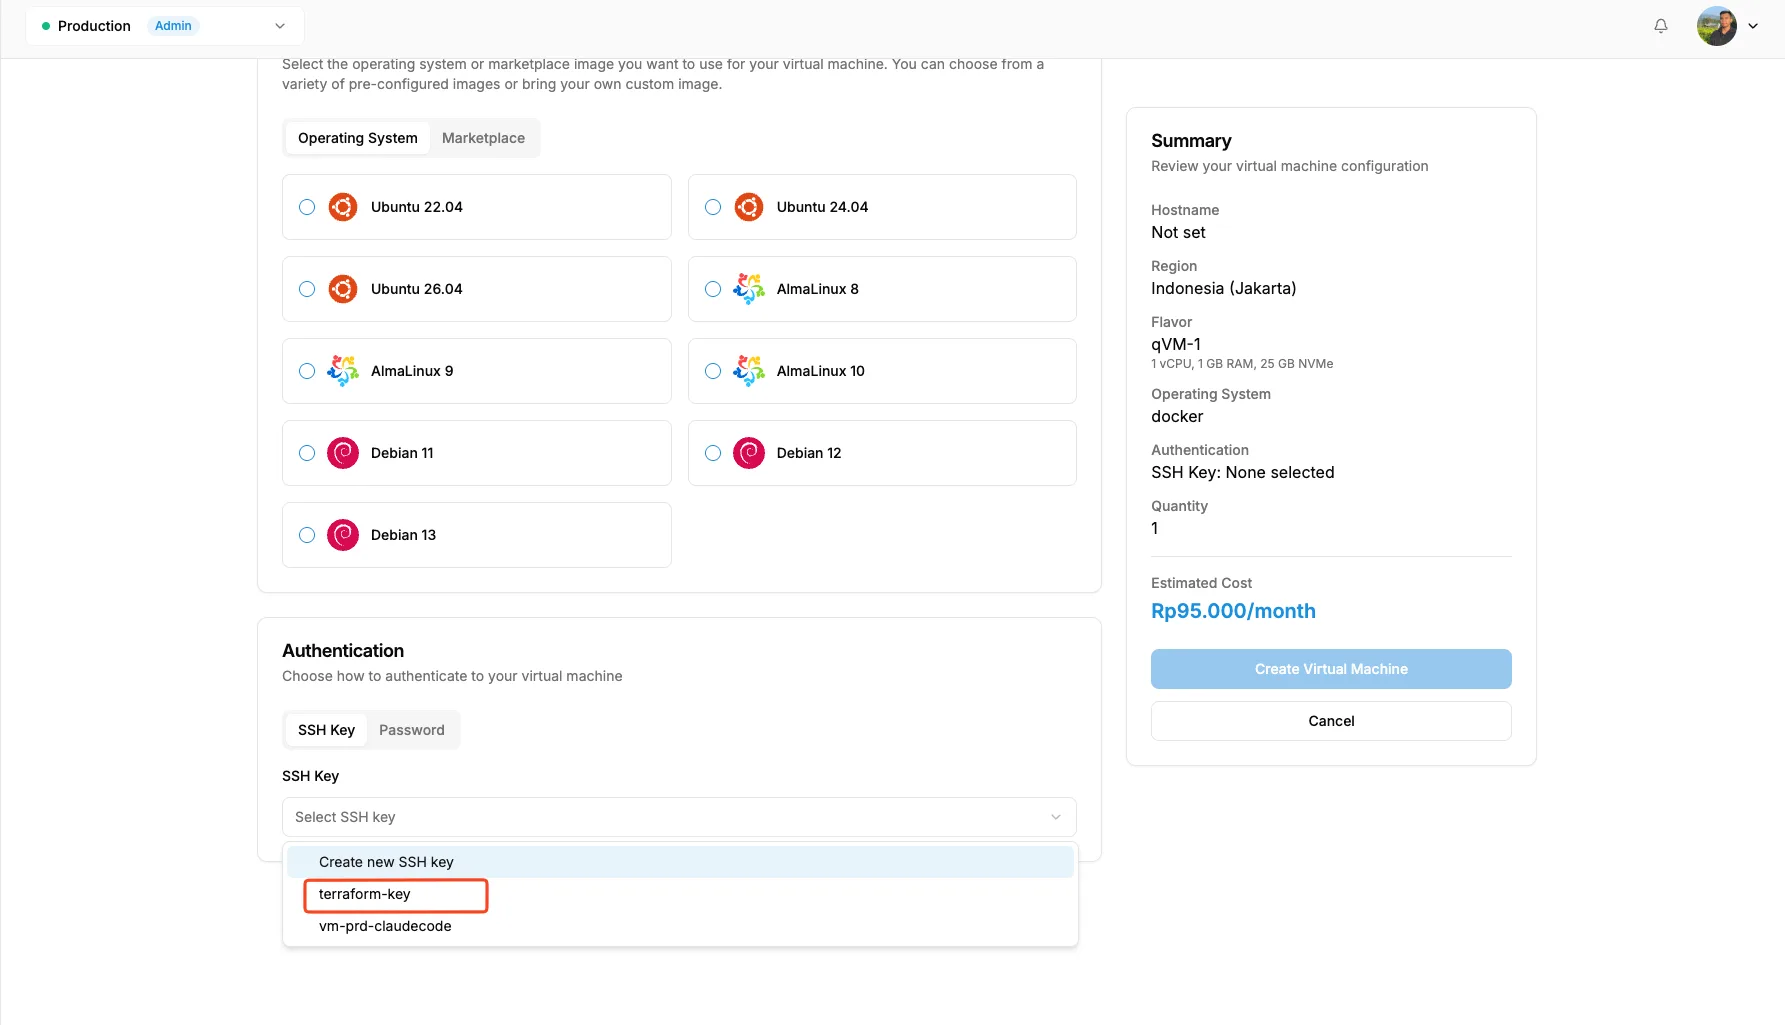The height and width of the screenshot is (1025, 1785).
Task: Switch to the Marketplace tab
Action: pyautogui.click(x=483, y=138)
